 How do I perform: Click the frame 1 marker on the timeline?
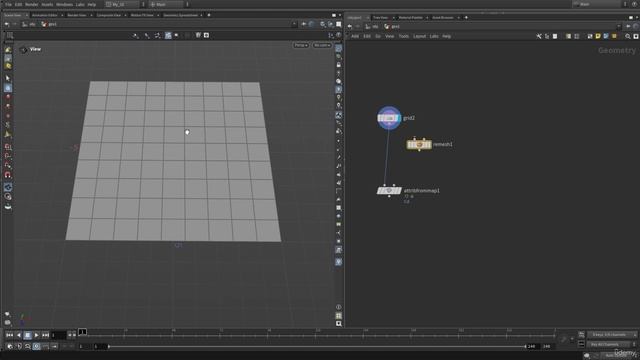(82, 332)
